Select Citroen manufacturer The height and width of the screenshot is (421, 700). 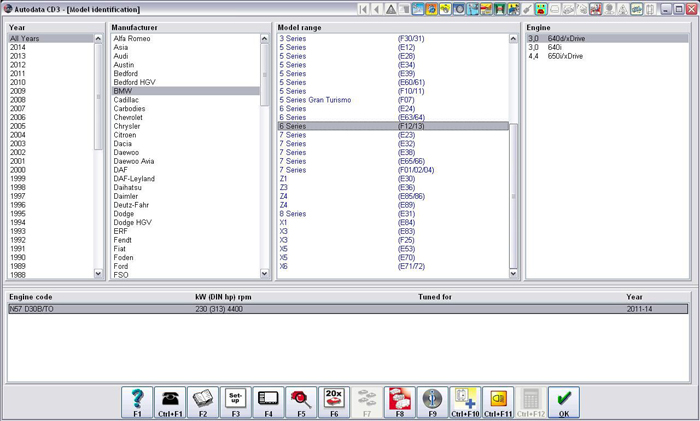pos(125,135)
